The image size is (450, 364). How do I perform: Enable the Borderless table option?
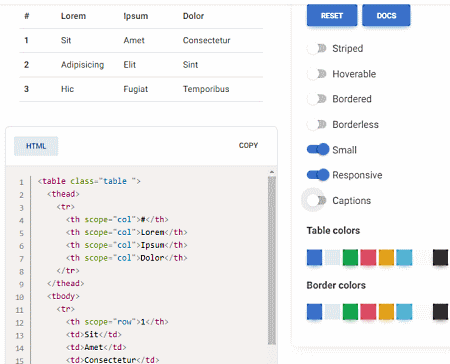tap(316, 124)
